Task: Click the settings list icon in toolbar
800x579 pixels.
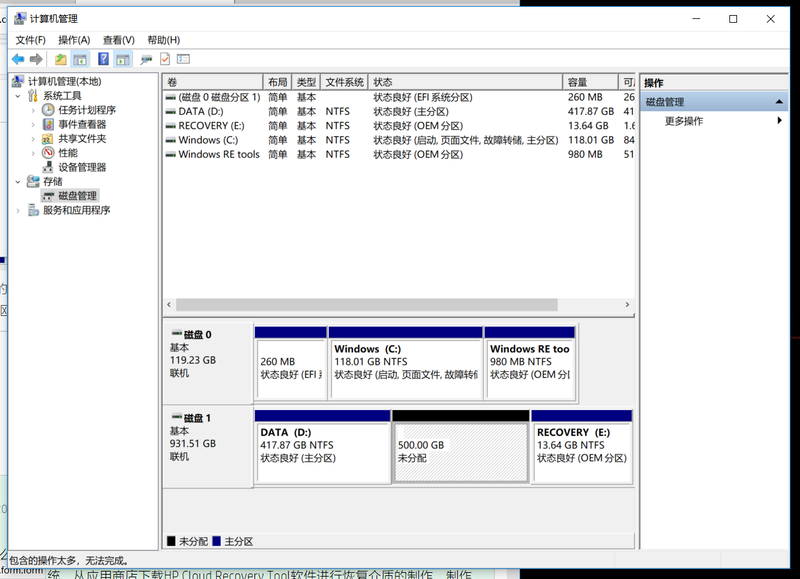Action: click(184, 60)
